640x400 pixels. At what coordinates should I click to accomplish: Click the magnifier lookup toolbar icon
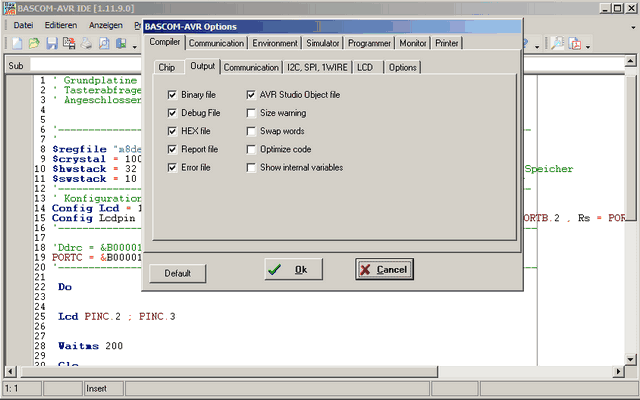coord(557,43)
